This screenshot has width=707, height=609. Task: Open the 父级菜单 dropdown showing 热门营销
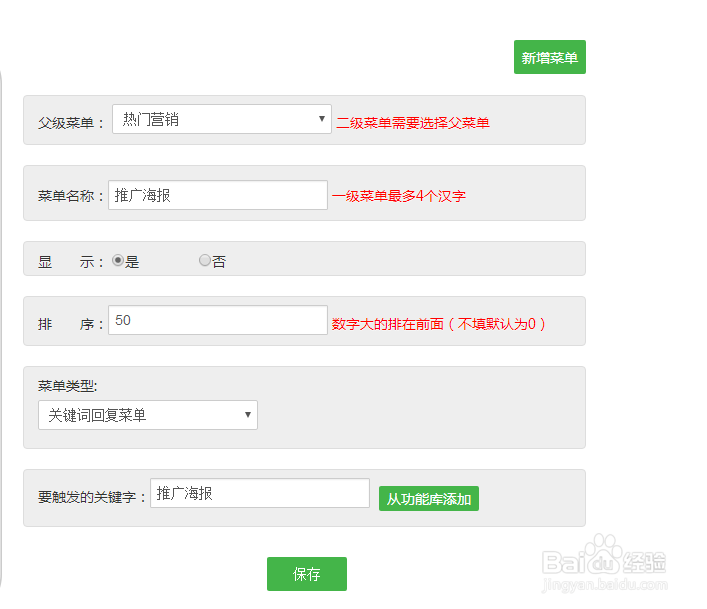tap(222, 119)
